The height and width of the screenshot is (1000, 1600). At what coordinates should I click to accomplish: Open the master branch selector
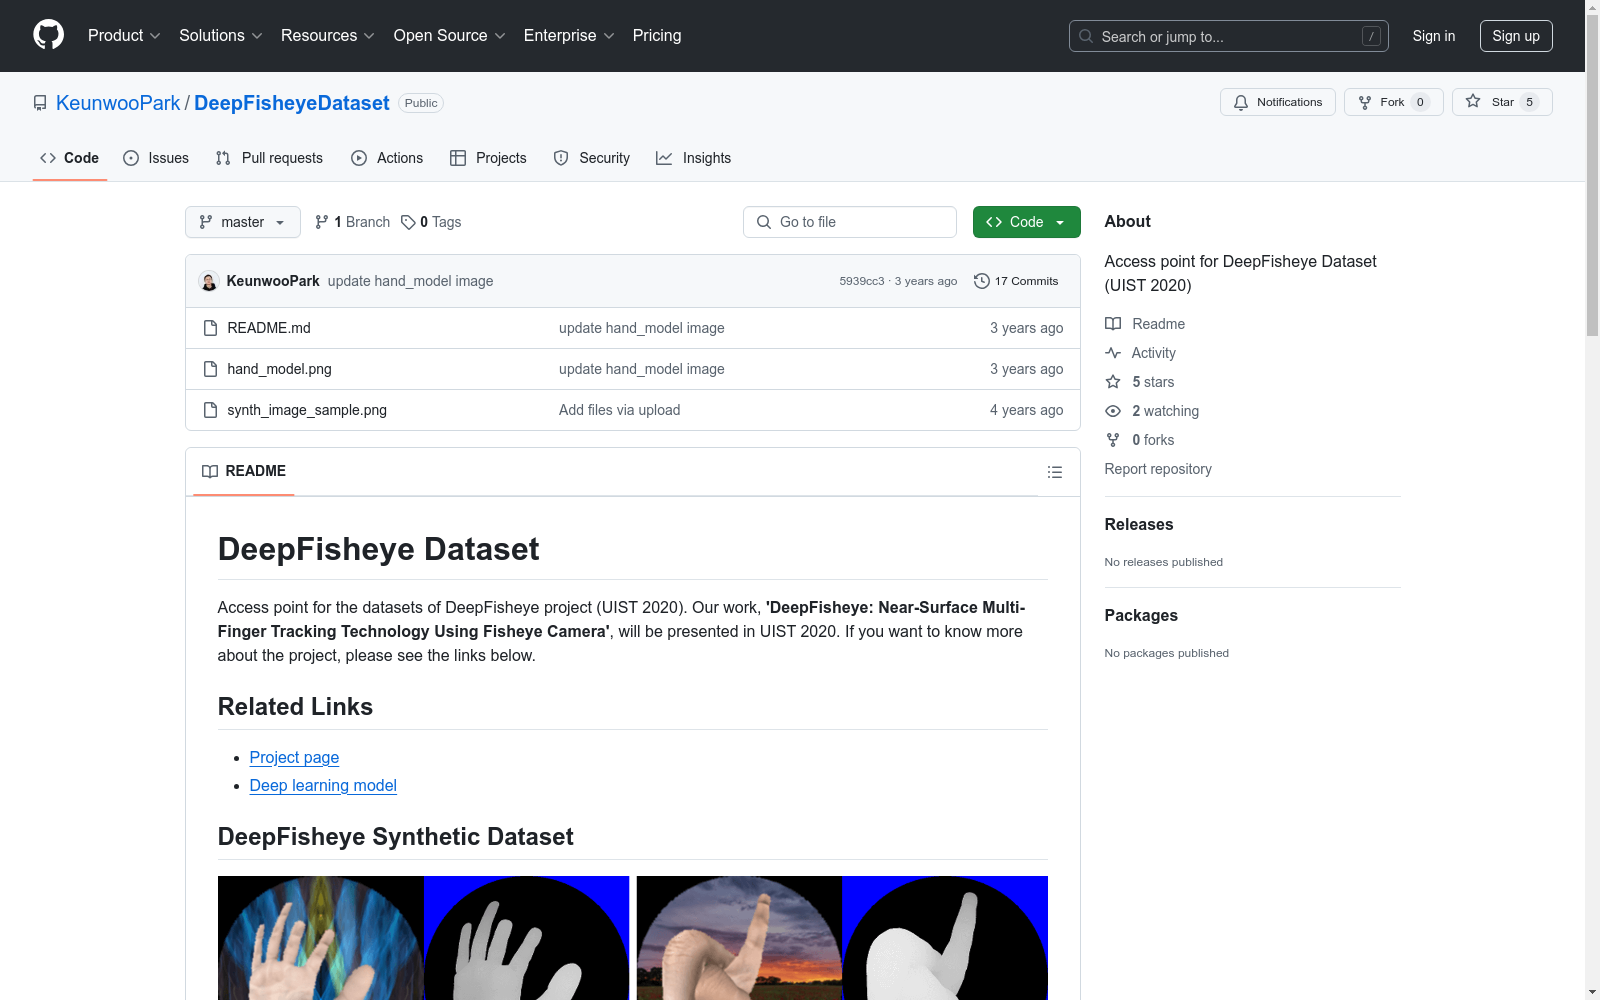click(243, 222)
